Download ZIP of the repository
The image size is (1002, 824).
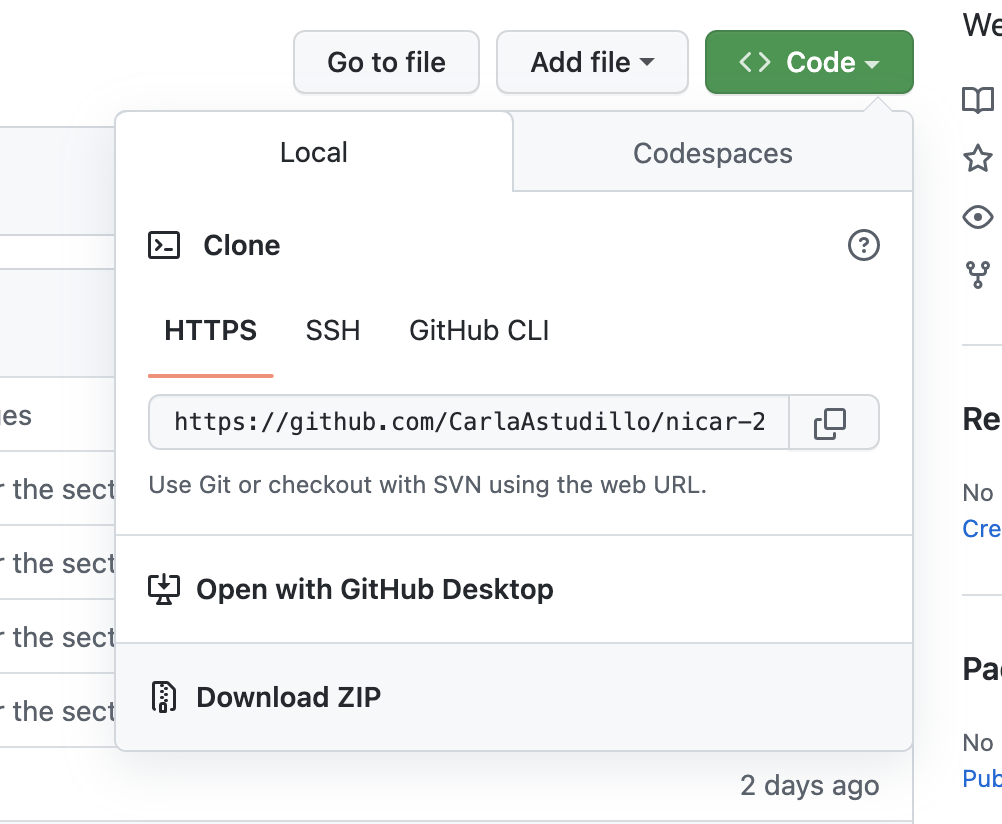[x=514, y=697]
